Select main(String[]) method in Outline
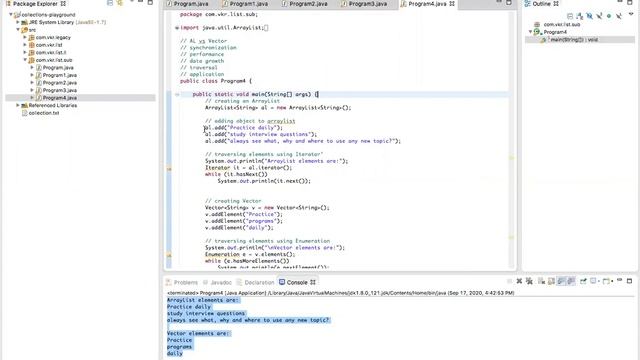Image resolution: width=640 pixels, height=360 pixels. pyautogui.click(x=574, y=40)
